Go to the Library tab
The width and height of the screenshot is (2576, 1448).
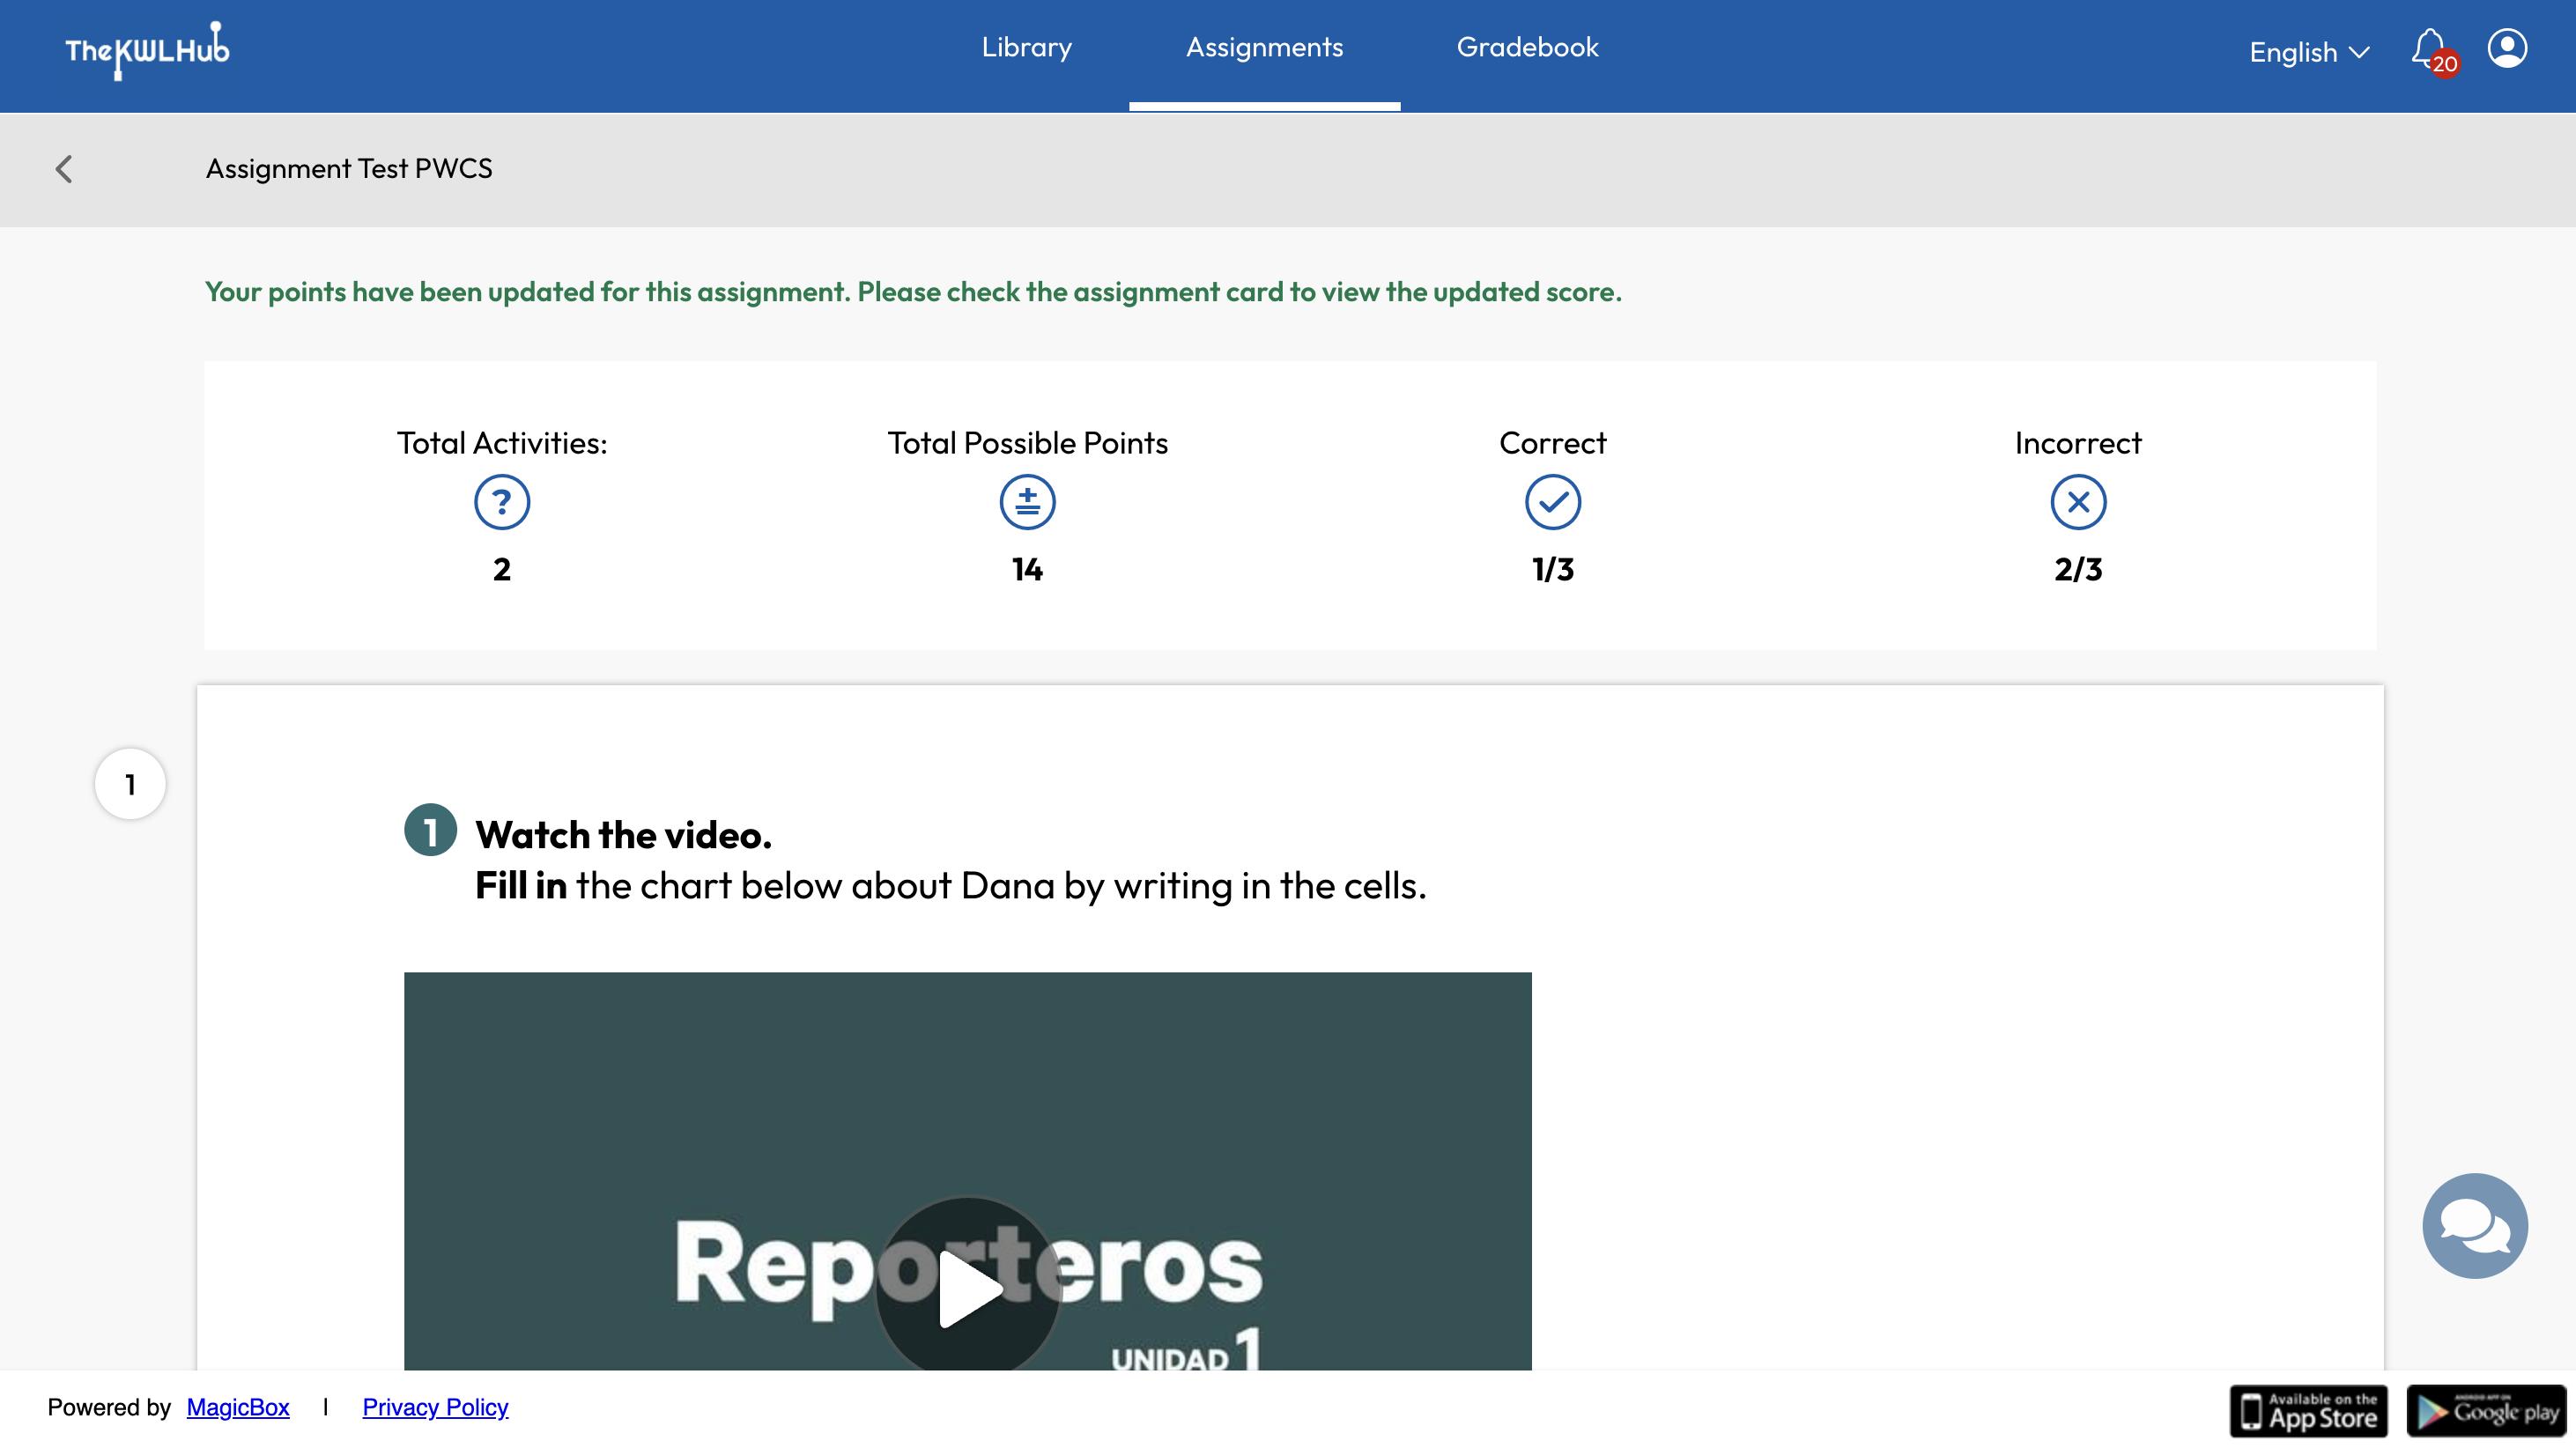[x=1026, y=47]
